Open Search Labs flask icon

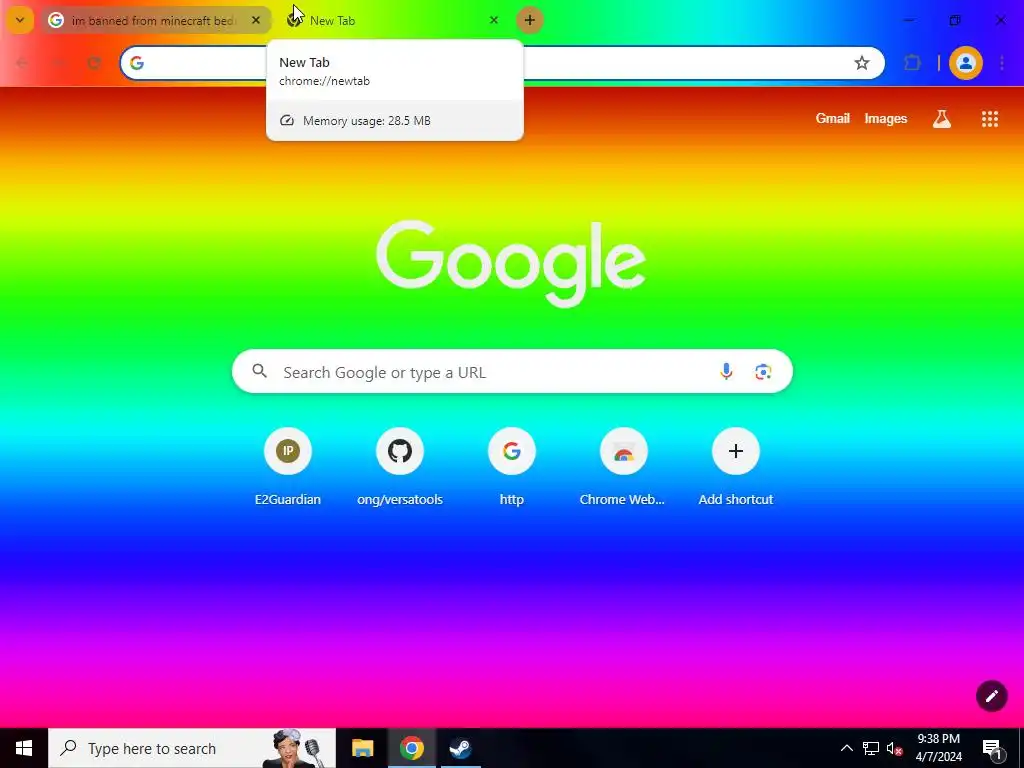point(941,119)
